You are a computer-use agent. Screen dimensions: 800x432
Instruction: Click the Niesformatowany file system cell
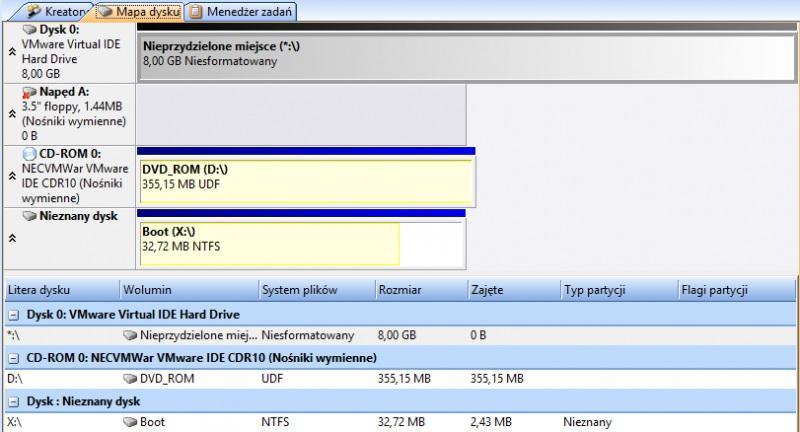pos(308,336)
